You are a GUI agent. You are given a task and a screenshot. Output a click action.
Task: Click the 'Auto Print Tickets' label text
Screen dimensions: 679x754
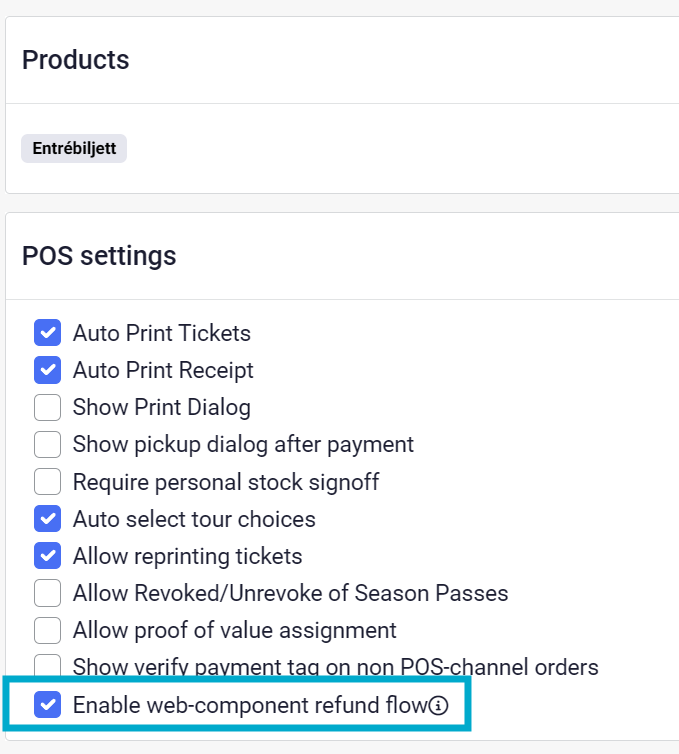tap(162, 332)
